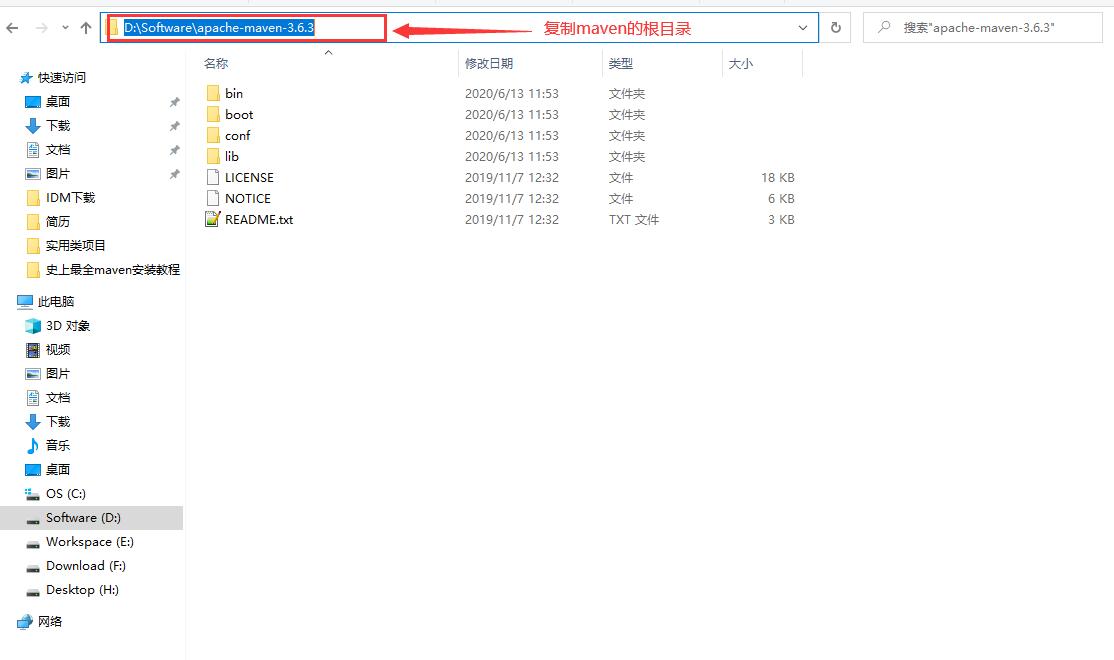The height and width of the screenshot is (660, 1114).
Task: Expand the address bar history dropdown
Action: click(x=803, y=28)
